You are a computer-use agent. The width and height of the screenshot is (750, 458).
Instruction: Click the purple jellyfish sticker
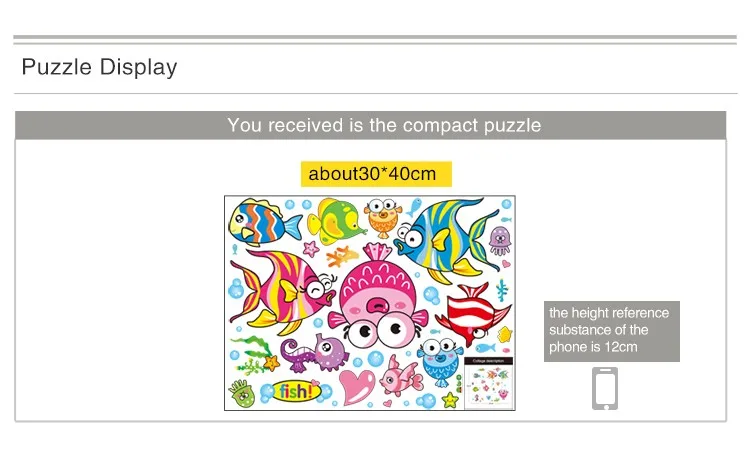pyautogui.click(x=499, y=240)
